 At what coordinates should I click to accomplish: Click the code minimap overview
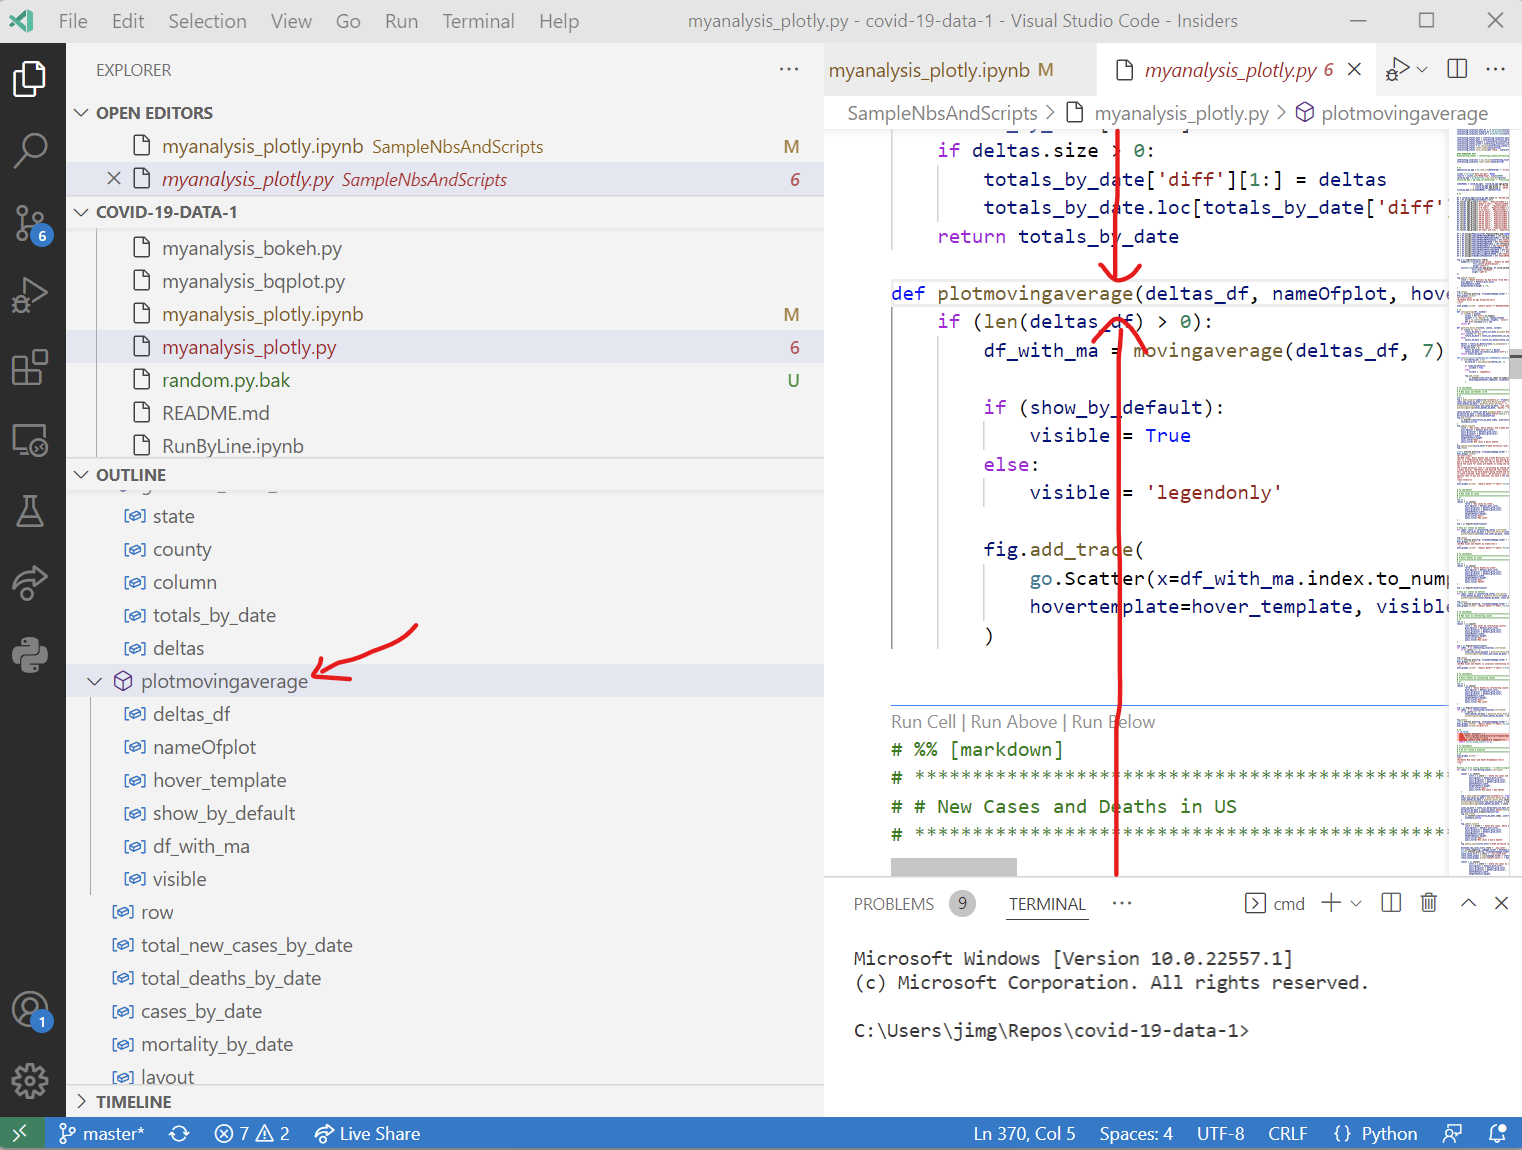click(1483, 500)
